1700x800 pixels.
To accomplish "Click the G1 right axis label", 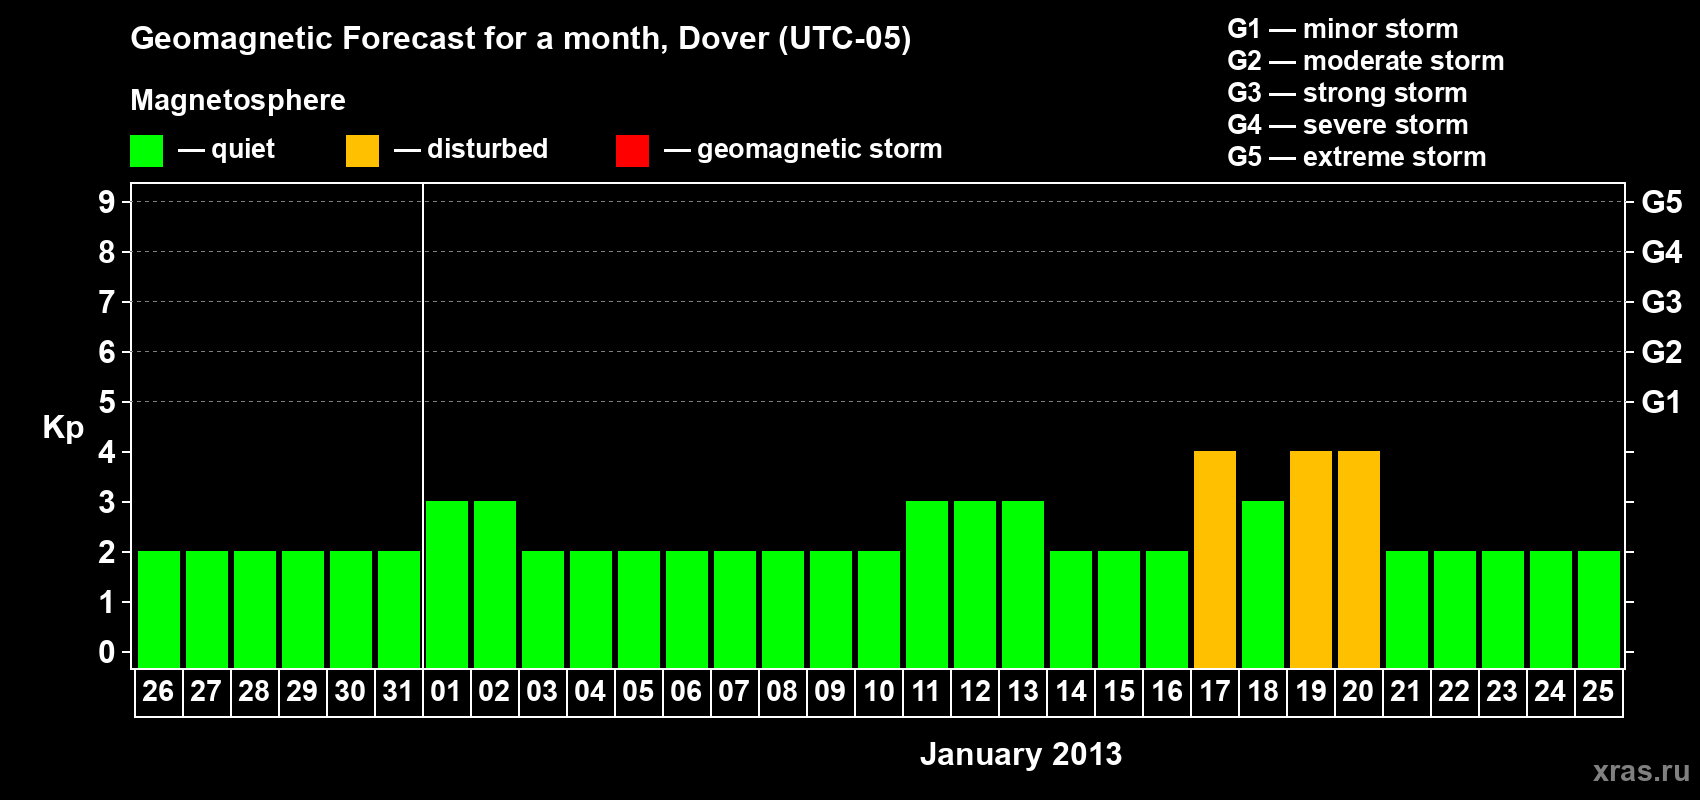I will (x=1662, y=402).
